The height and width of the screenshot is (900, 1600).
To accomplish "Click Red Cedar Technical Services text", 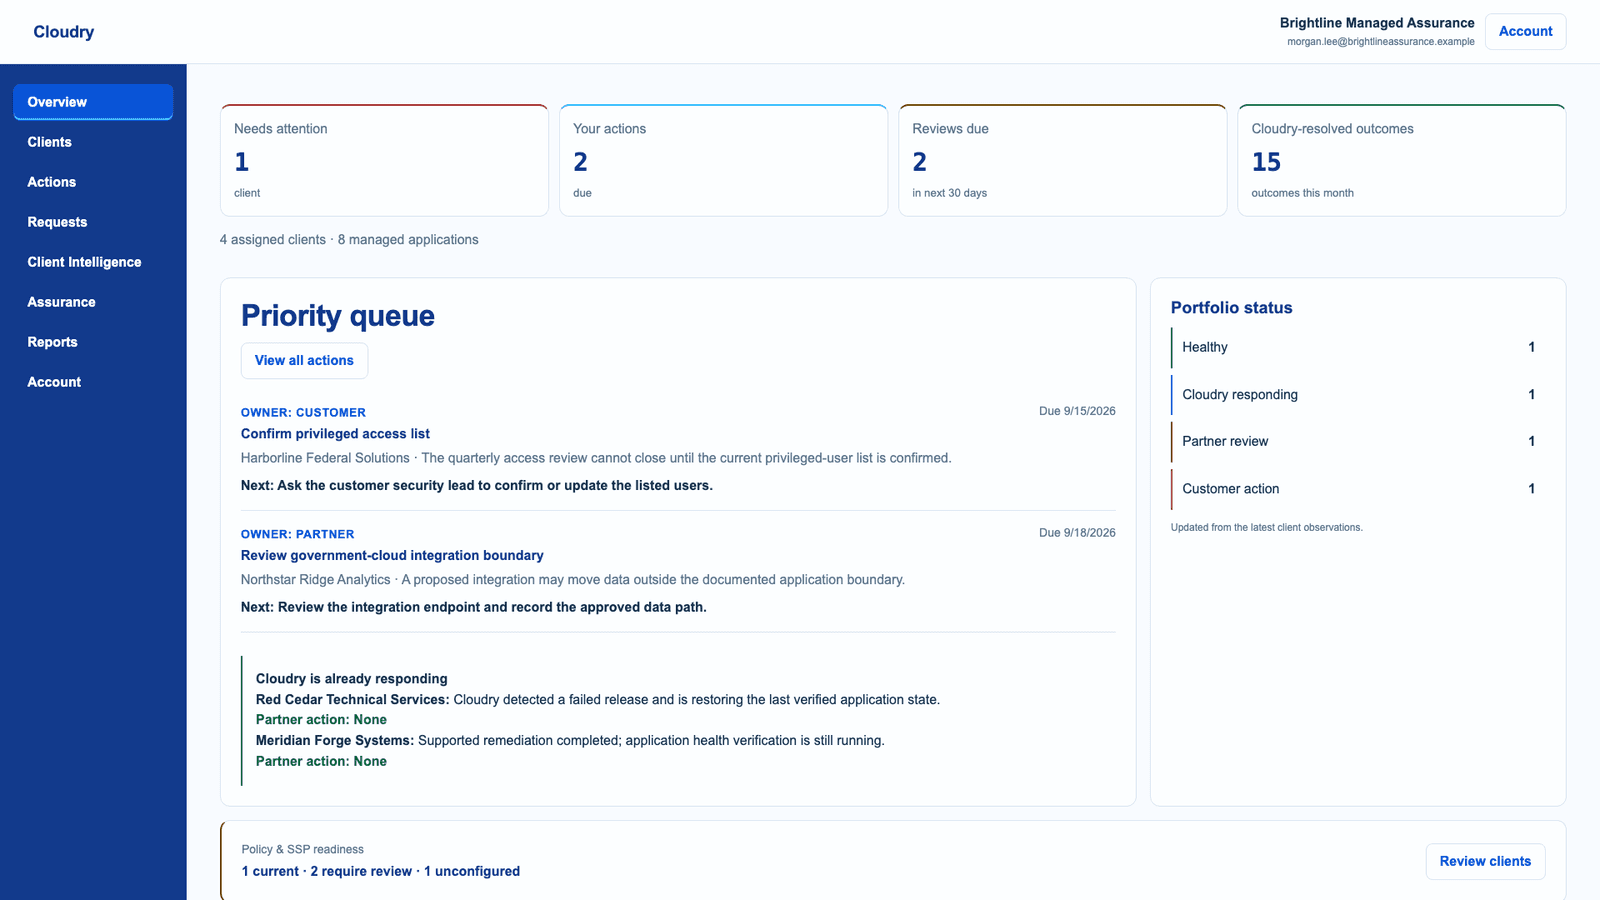I will point(352,700).
